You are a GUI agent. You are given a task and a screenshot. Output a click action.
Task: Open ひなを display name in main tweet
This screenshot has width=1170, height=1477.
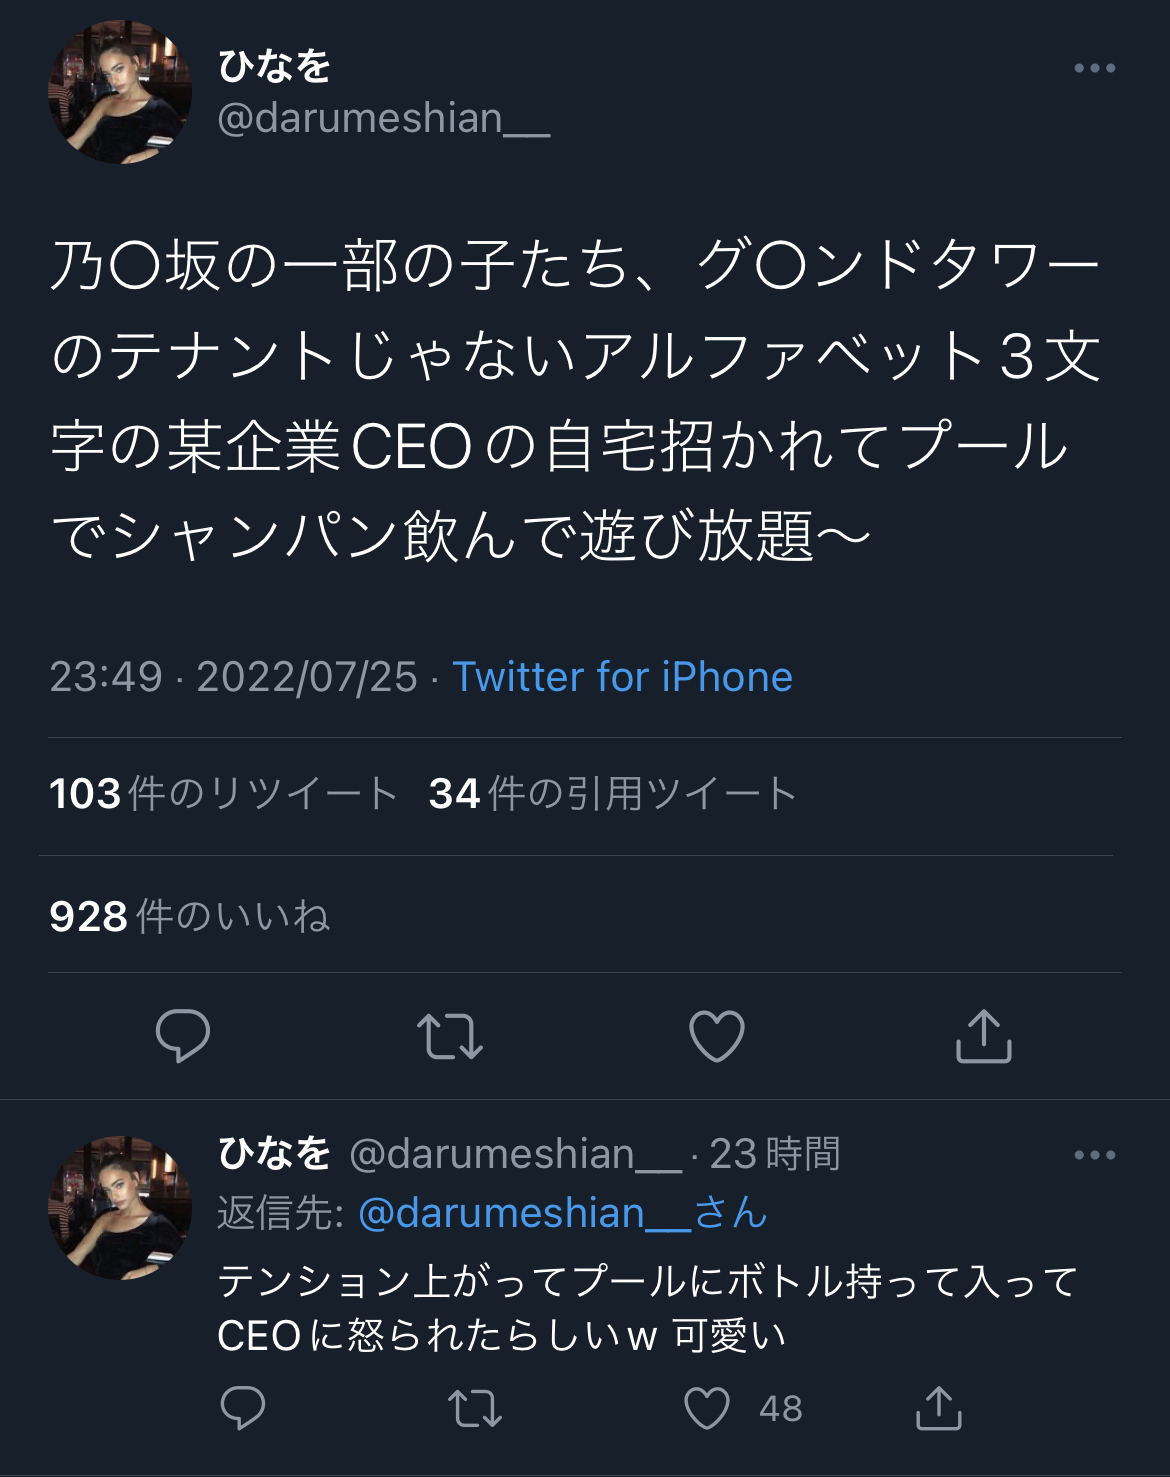[275, 67]
